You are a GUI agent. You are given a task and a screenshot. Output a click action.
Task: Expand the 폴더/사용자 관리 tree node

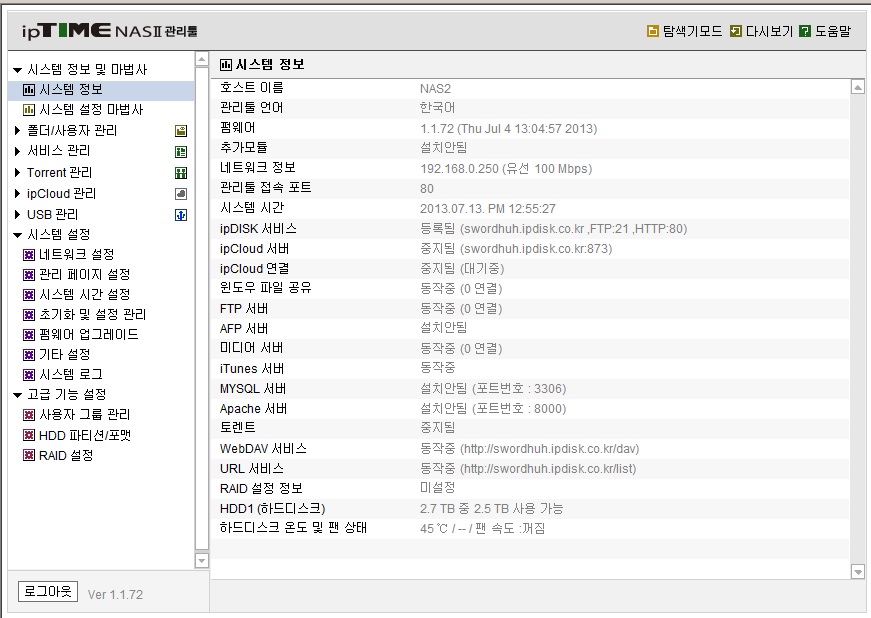(x=17, y=130)
